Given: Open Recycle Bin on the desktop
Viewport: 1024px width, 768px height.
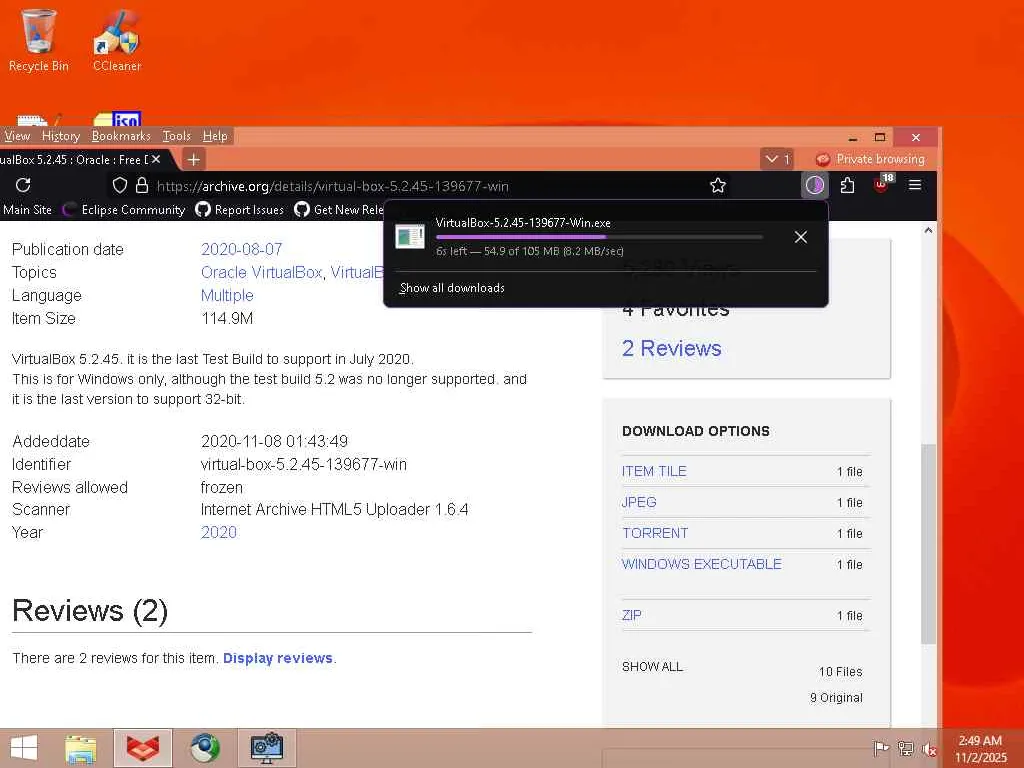Looking at the screenshot, I should coord(39,40).
